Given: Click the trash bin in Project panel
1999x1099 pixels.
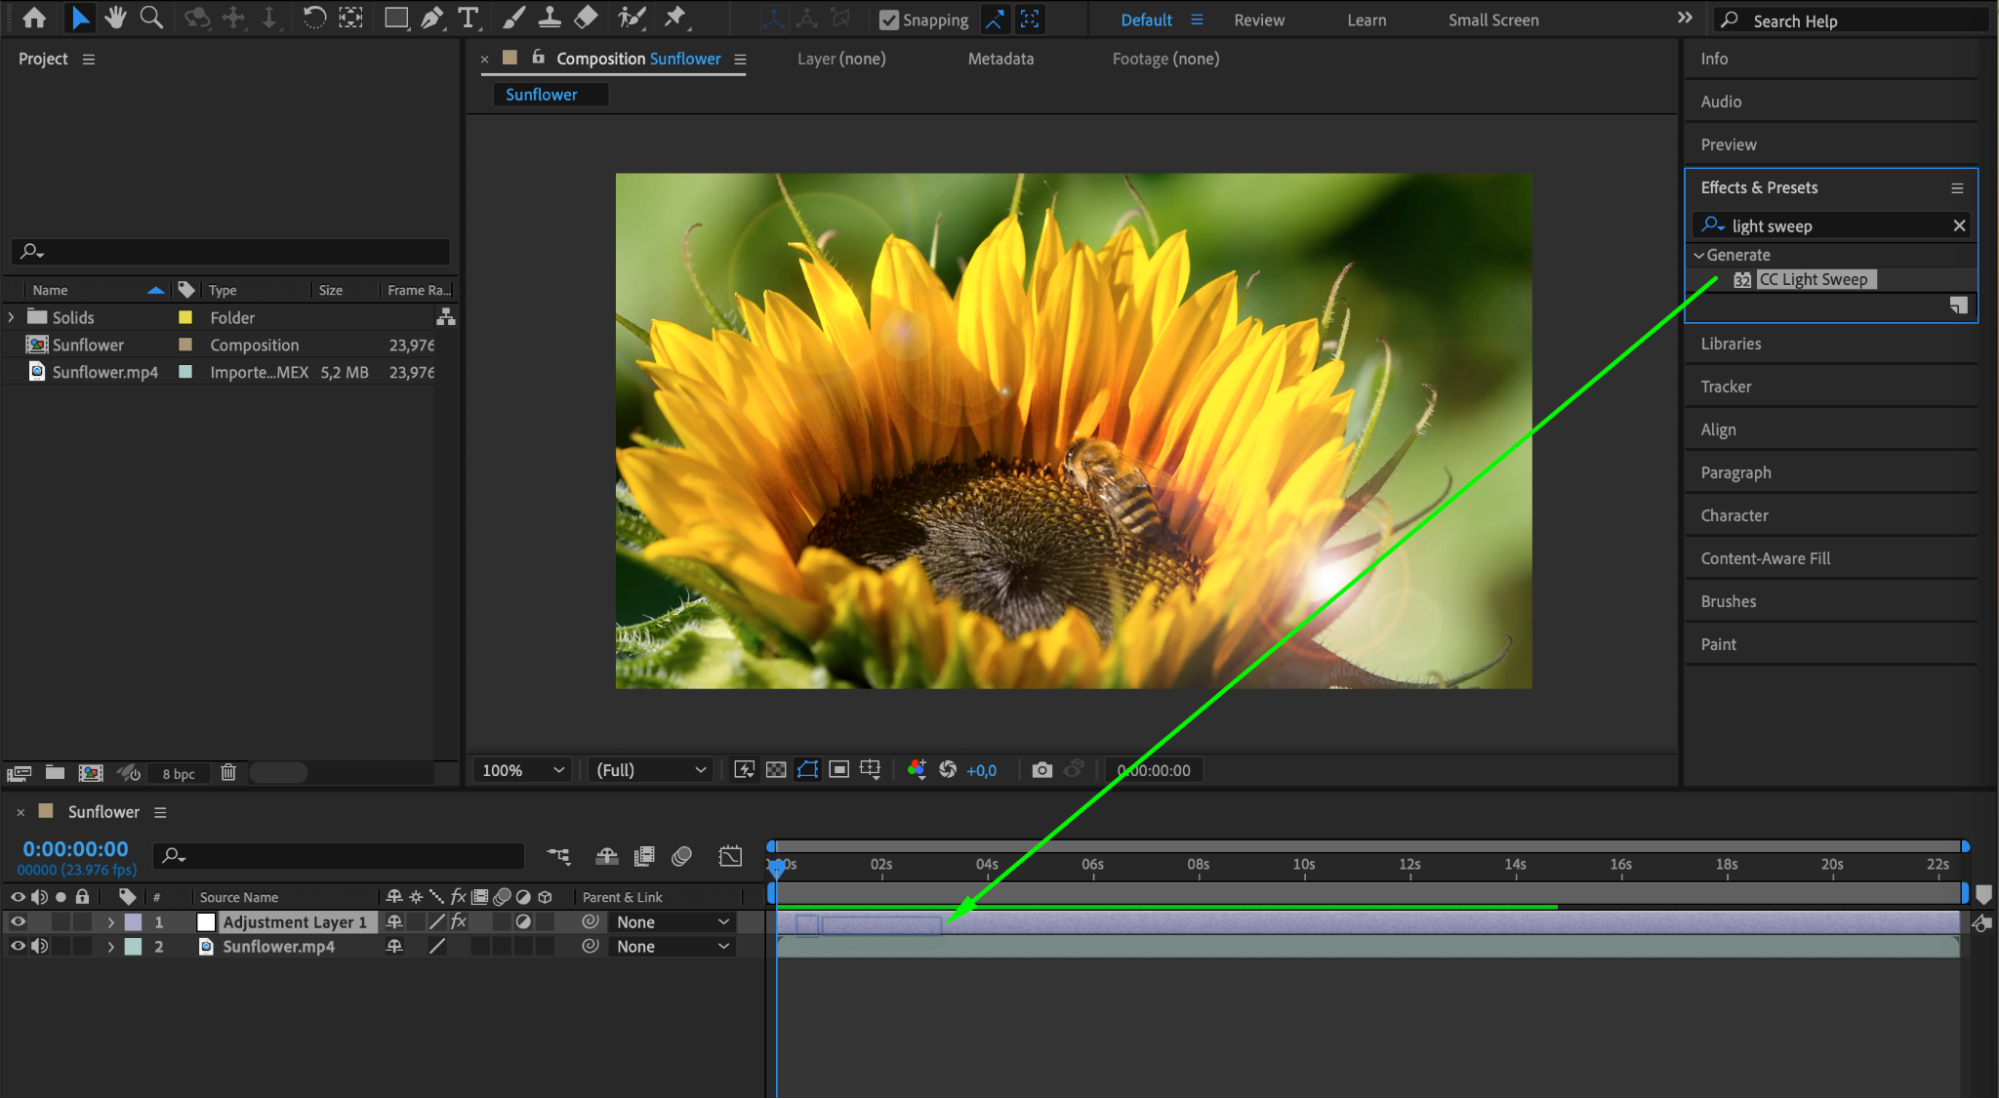Looking at the screenshot, I should coord(228,772).
